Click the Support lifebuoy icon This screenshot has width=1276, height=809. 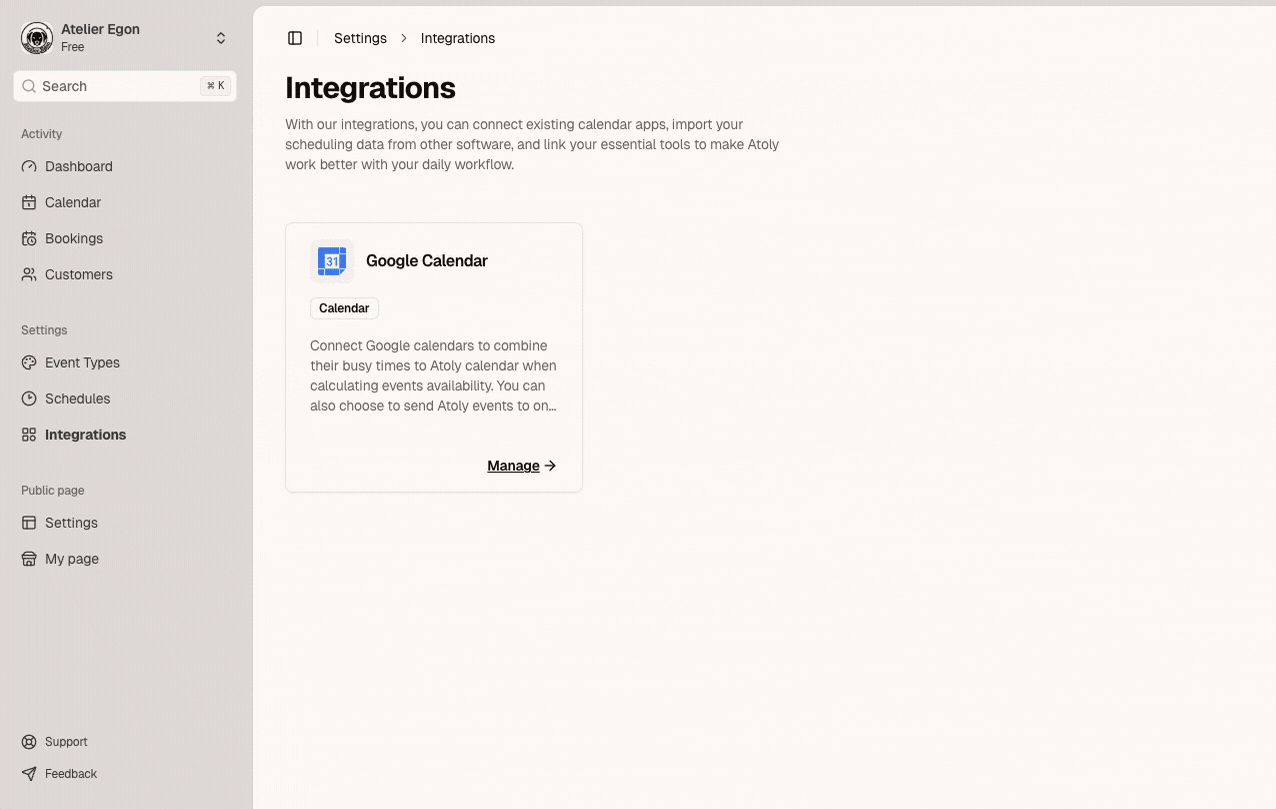click(x=29, y=742)
